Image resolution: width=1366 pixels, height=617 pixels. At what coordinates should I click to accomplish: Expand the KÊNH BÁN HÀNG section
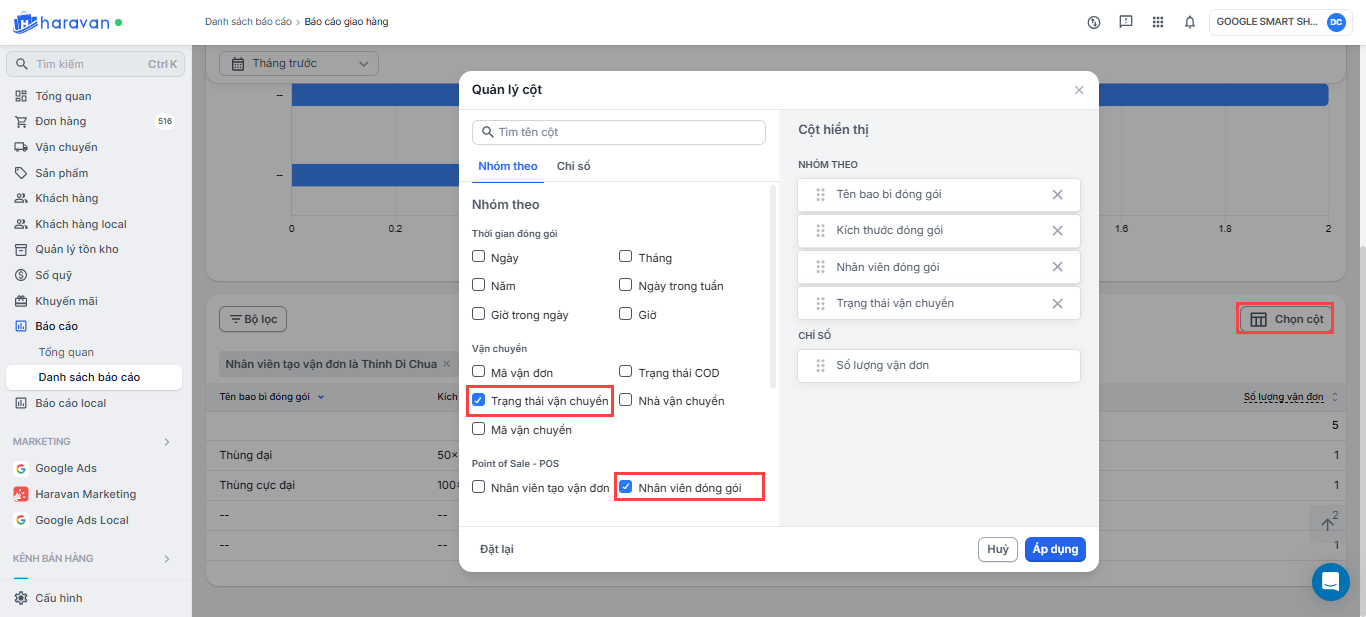click(167, 558)
